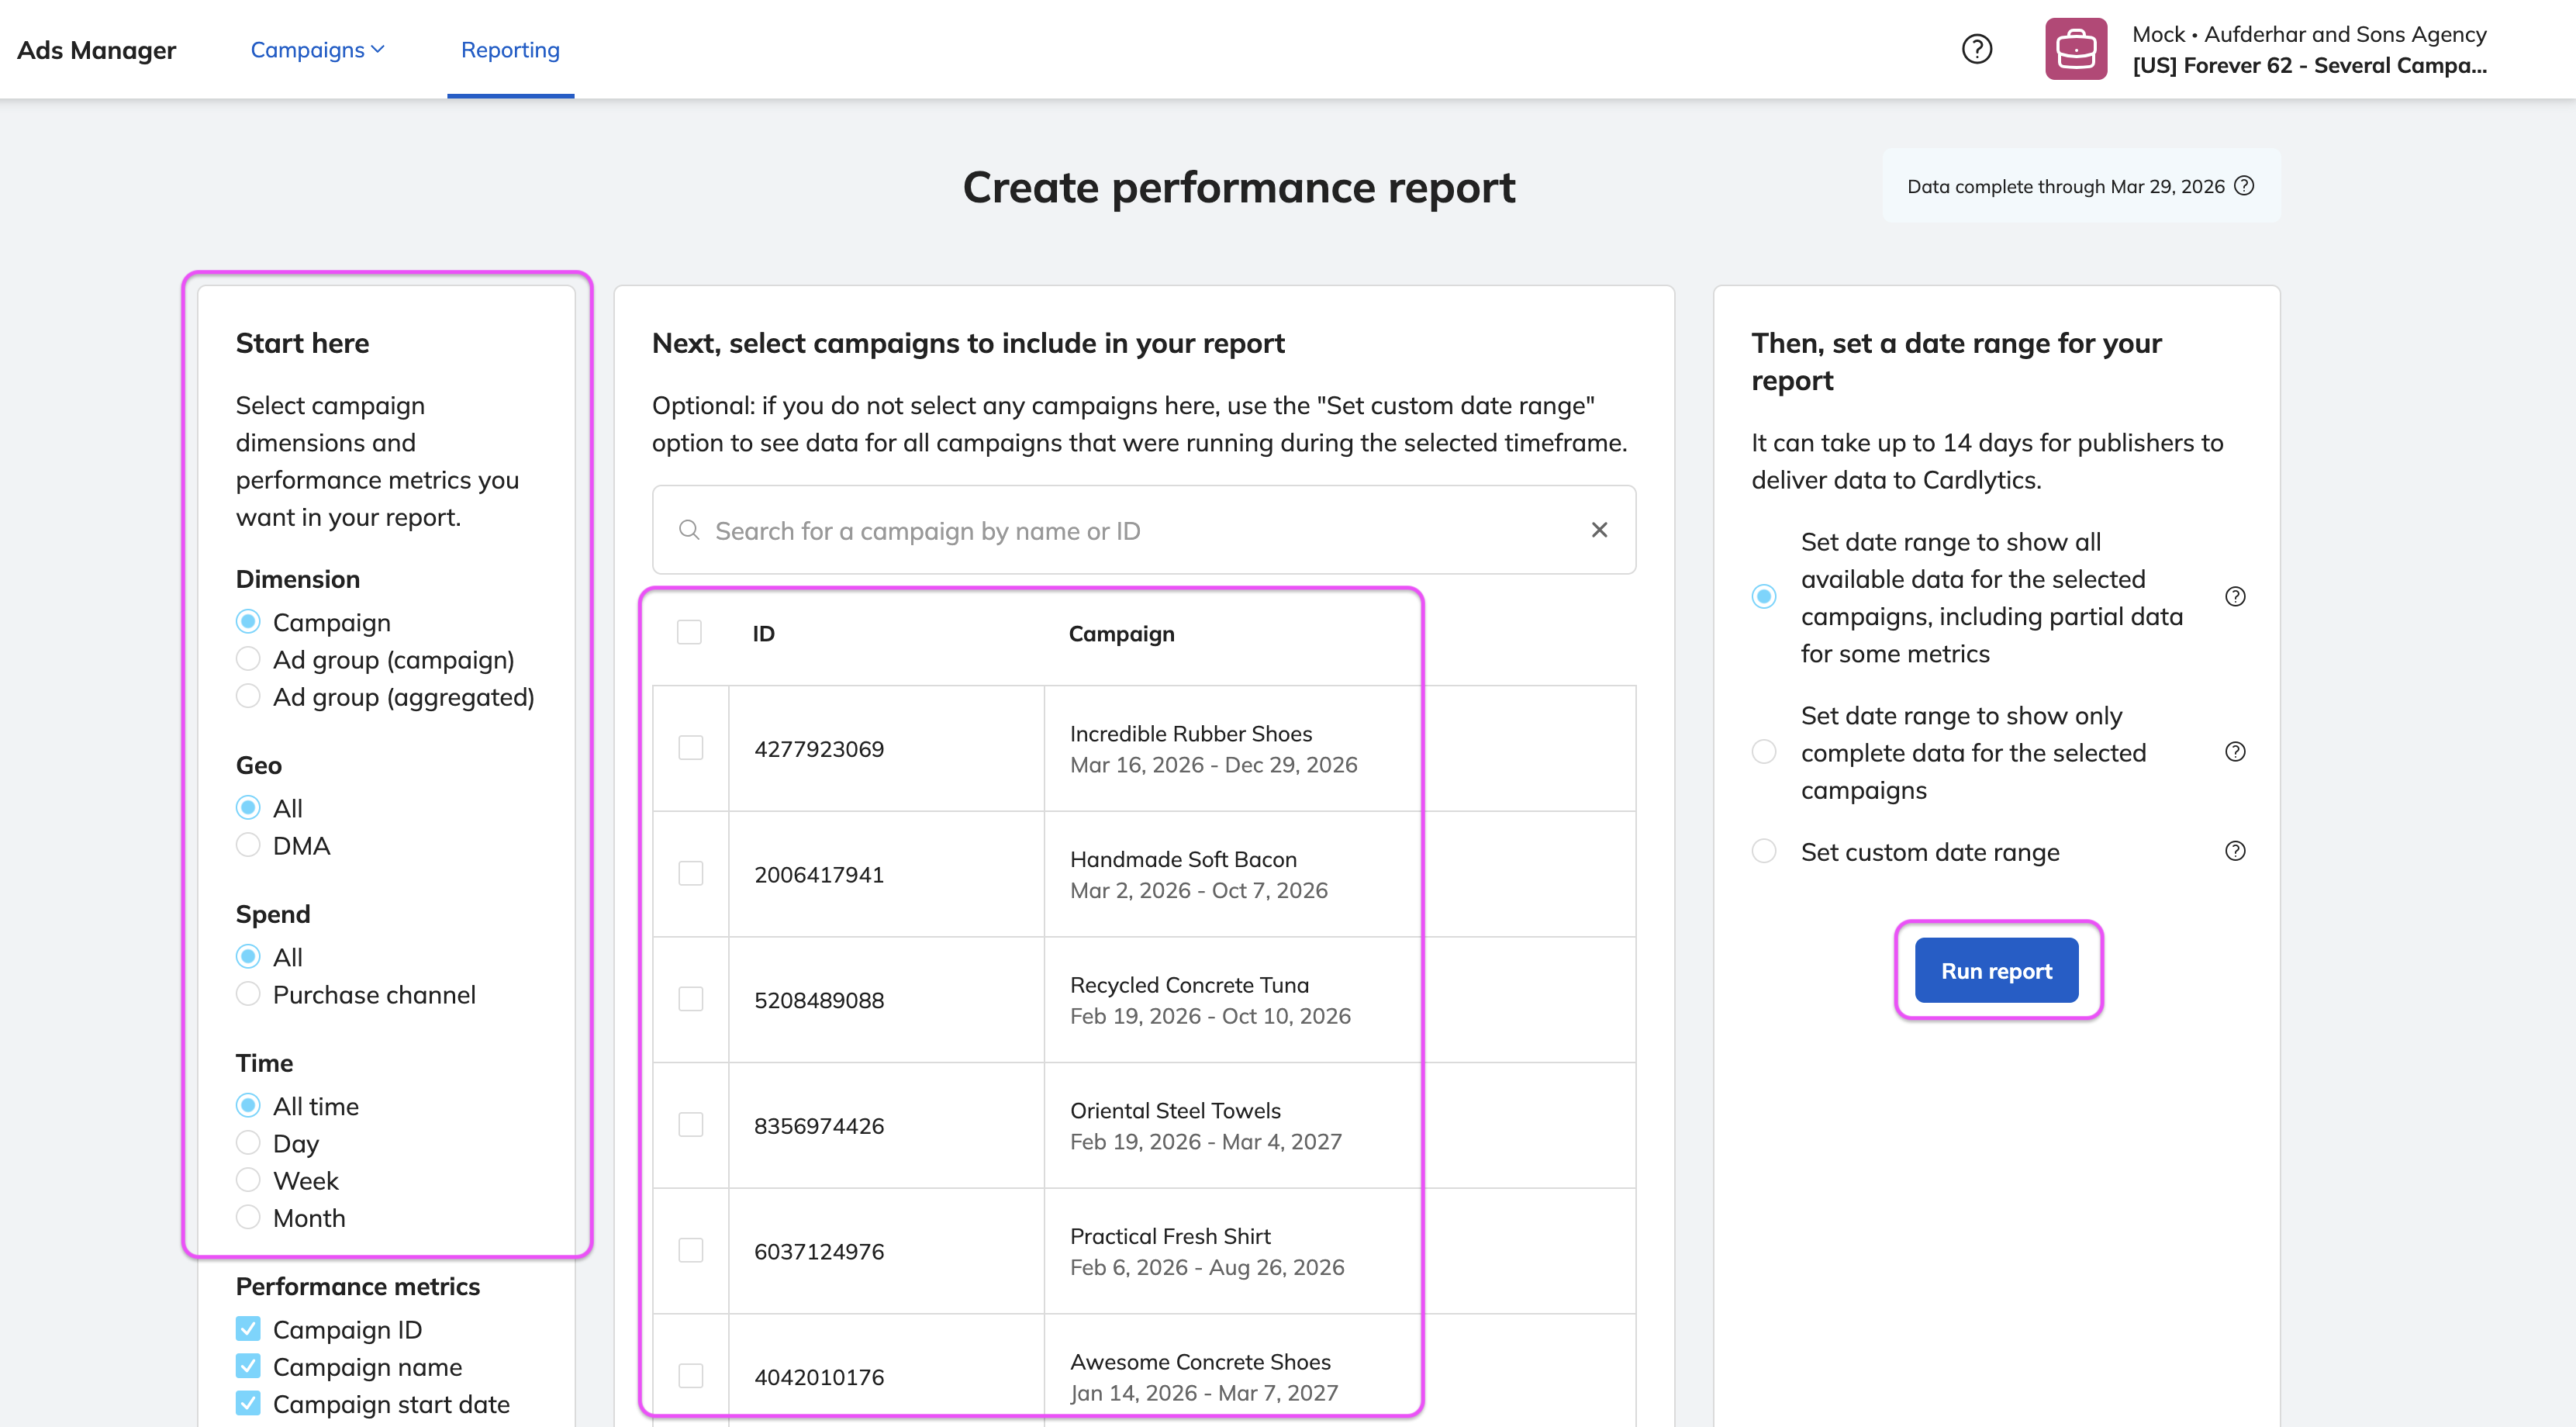Image resolution: width=2576 pixels, height=1427 pixels.
Task: Open help icon for only complete data option
Action: [x=2235, y=752]
